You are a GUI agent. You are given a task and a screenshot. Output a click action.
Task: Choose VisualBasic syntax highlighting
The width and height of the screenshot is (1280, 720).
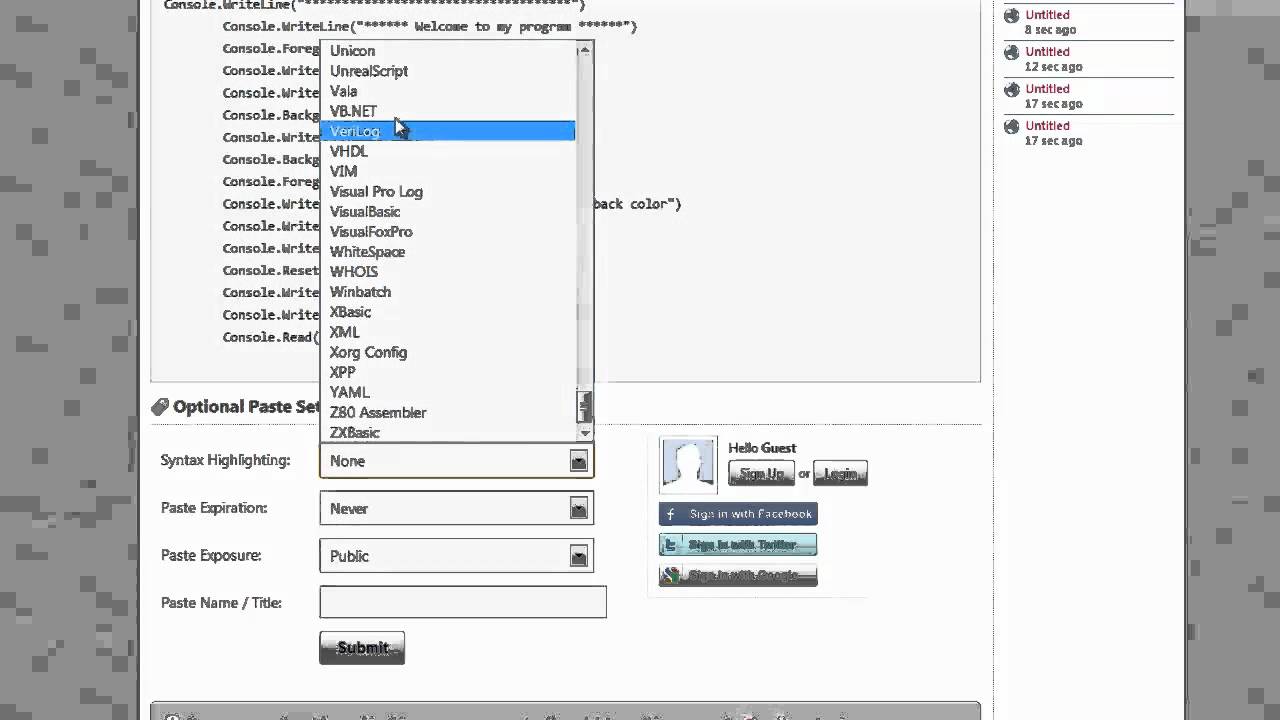(365, 211)
